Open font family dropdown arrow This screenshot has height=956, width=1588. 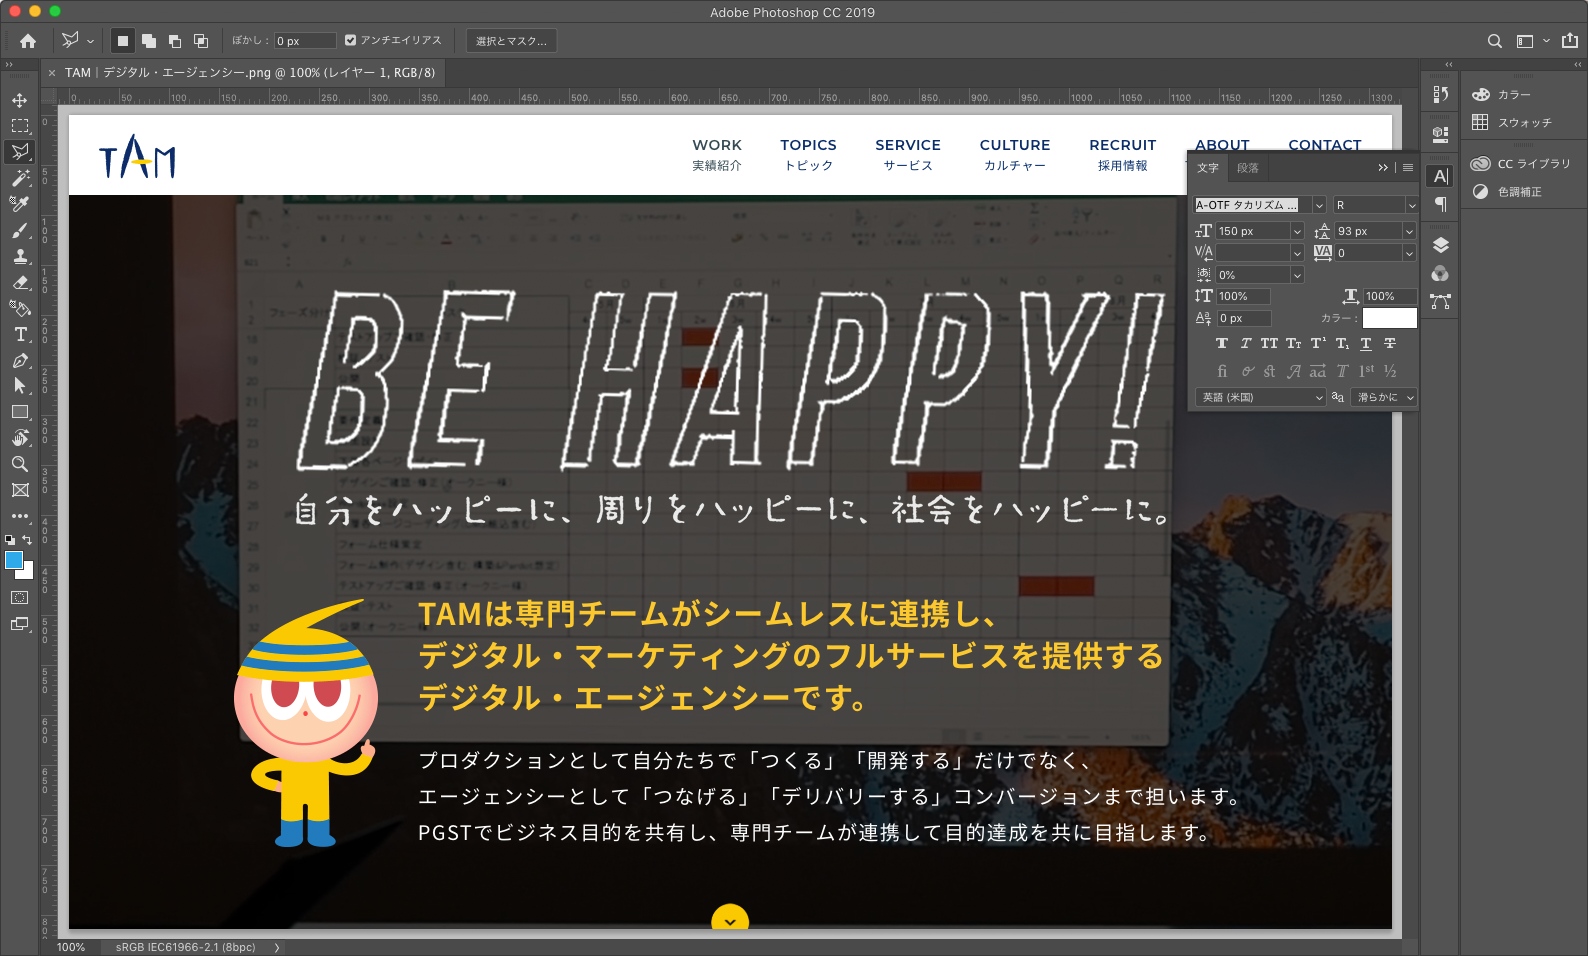[x=1319, y=205]
